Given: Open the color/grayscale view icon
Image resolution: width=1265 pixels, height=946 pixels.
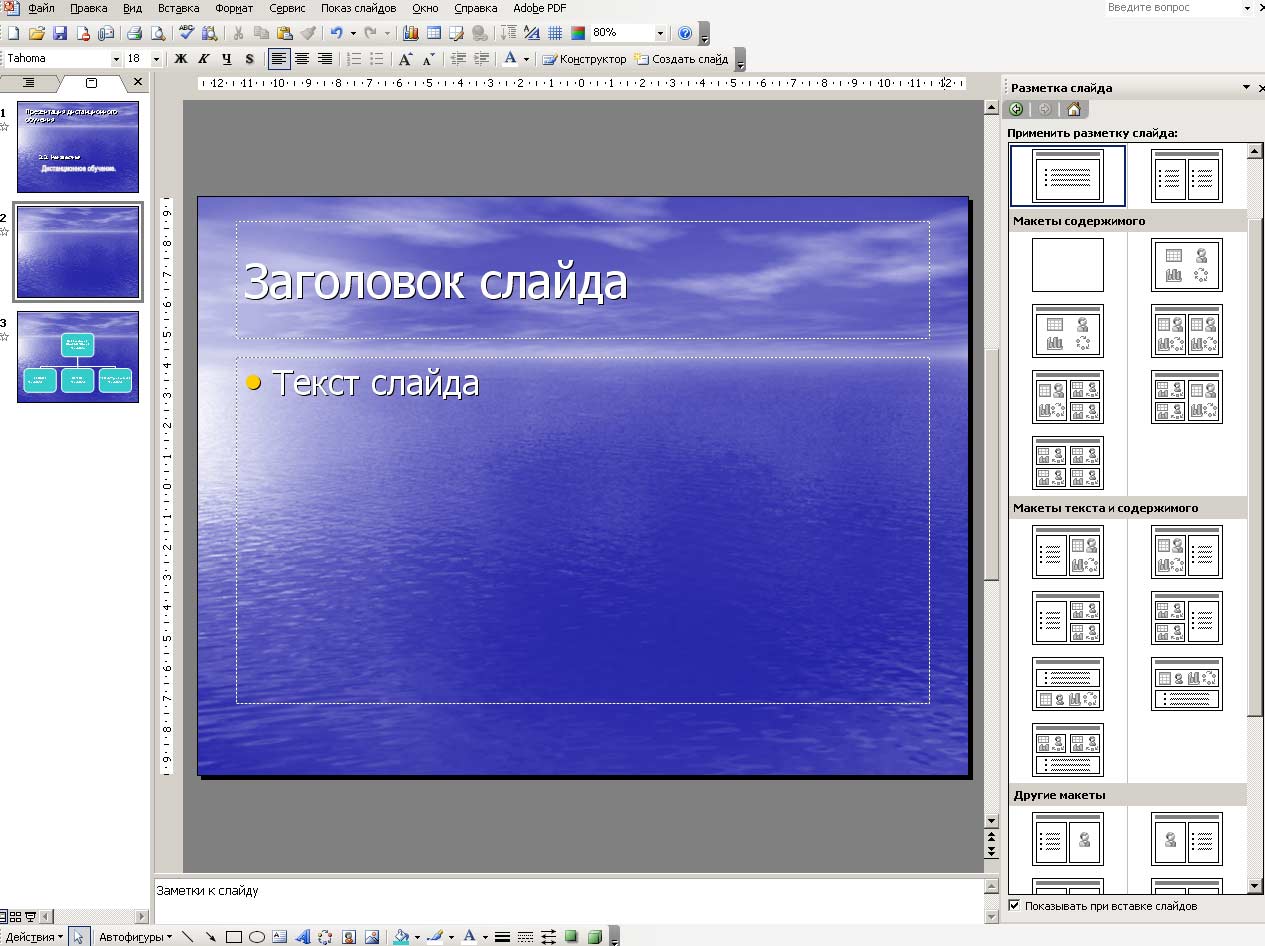Looking at the screenshot, I should click(578, 33).
